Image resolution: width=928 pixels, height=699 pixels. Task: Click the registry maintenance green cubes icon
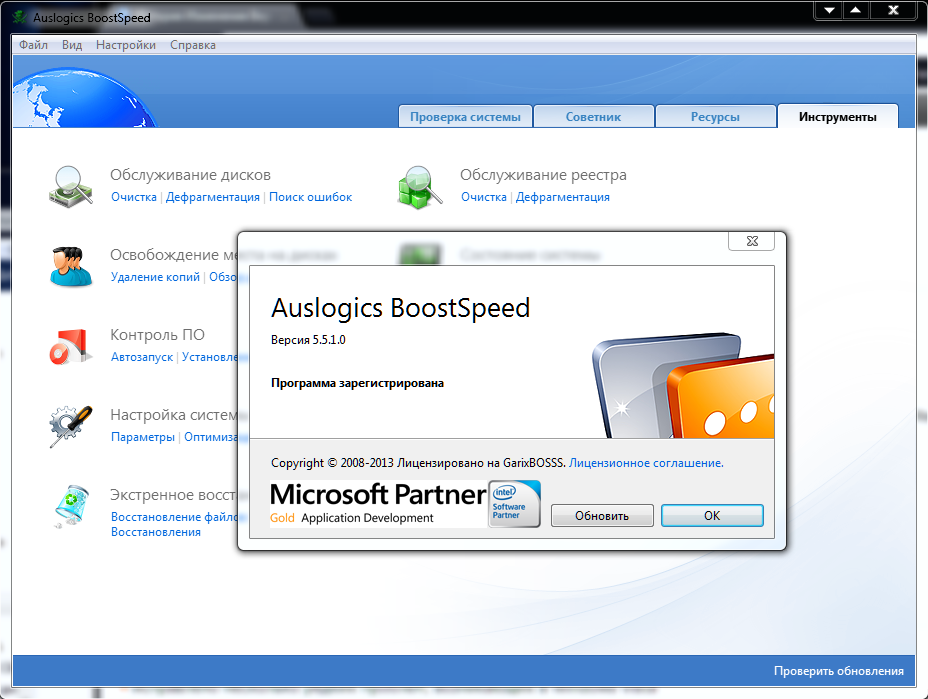click(420, 186)
